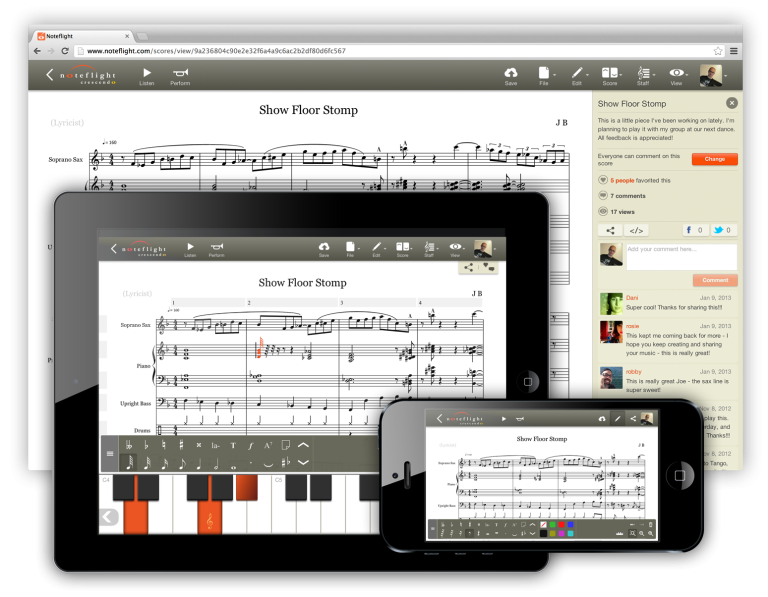Viewport: 768px width, 597px height.
Task: Click the browser back arrow
Action: pos(37,51)
